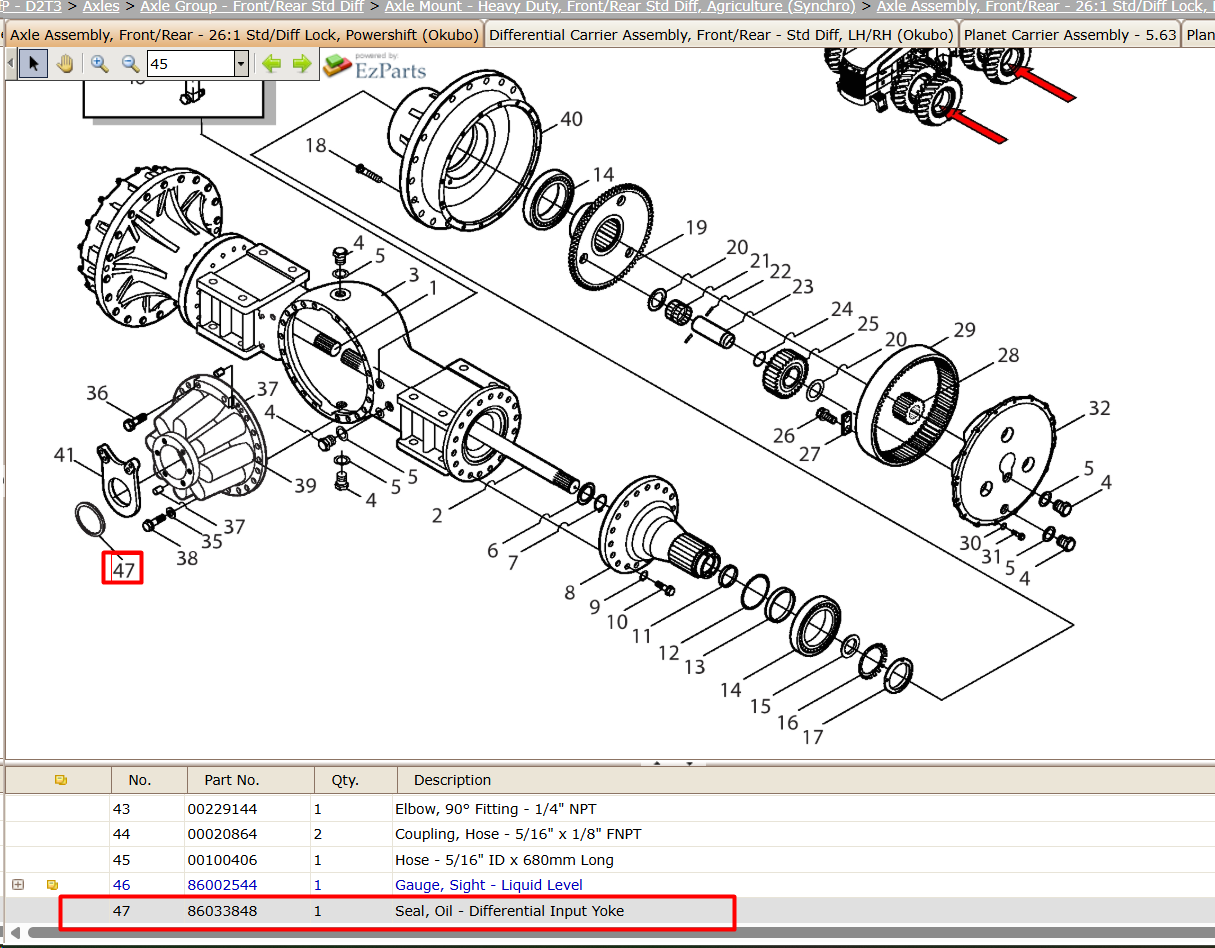Click callout 17 on the diagram
The image size is (1215, 948).
pyautogui.click(x=813, y=737)
